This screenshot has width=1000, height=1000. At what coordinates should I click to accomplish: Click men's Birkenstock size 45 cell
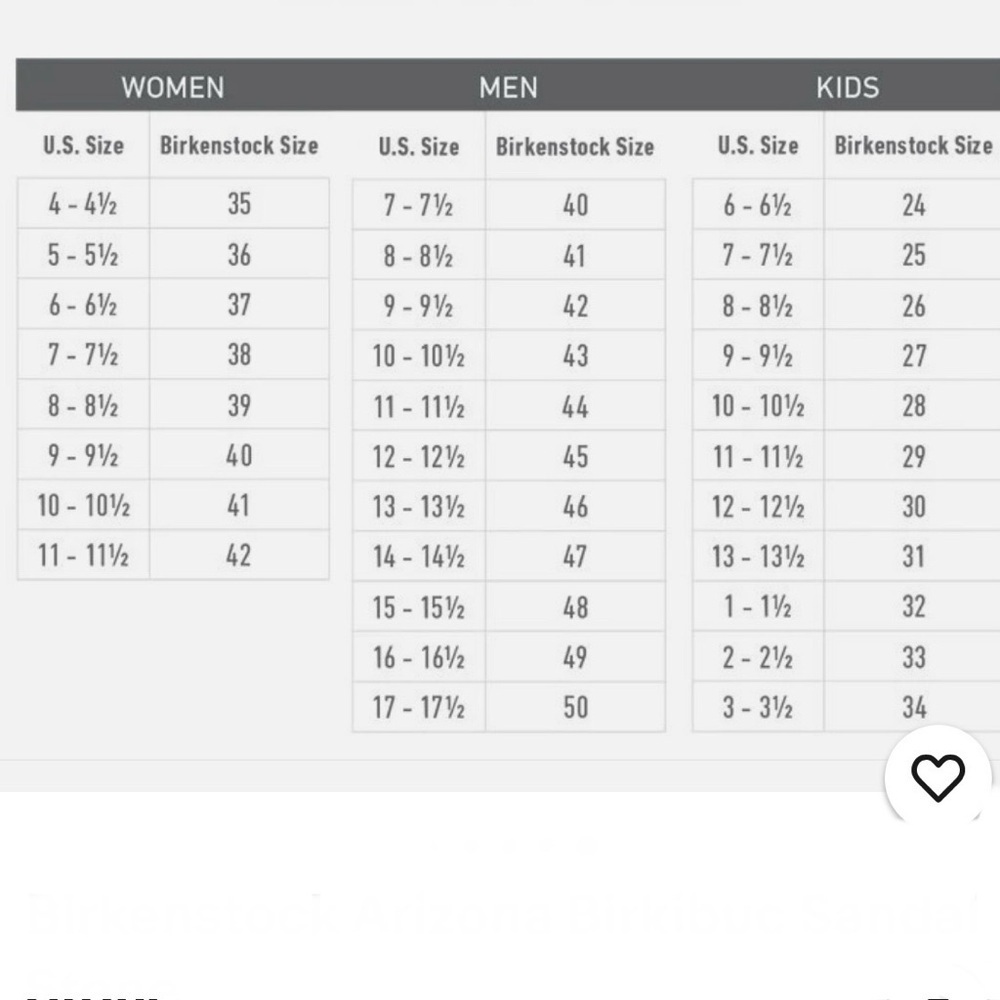[575, 457]
